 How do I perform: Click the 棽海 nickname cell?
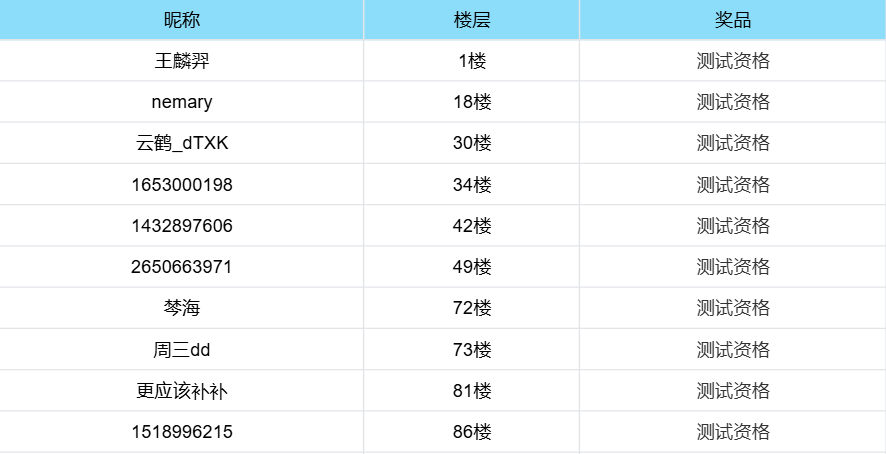tap(181, 308)
